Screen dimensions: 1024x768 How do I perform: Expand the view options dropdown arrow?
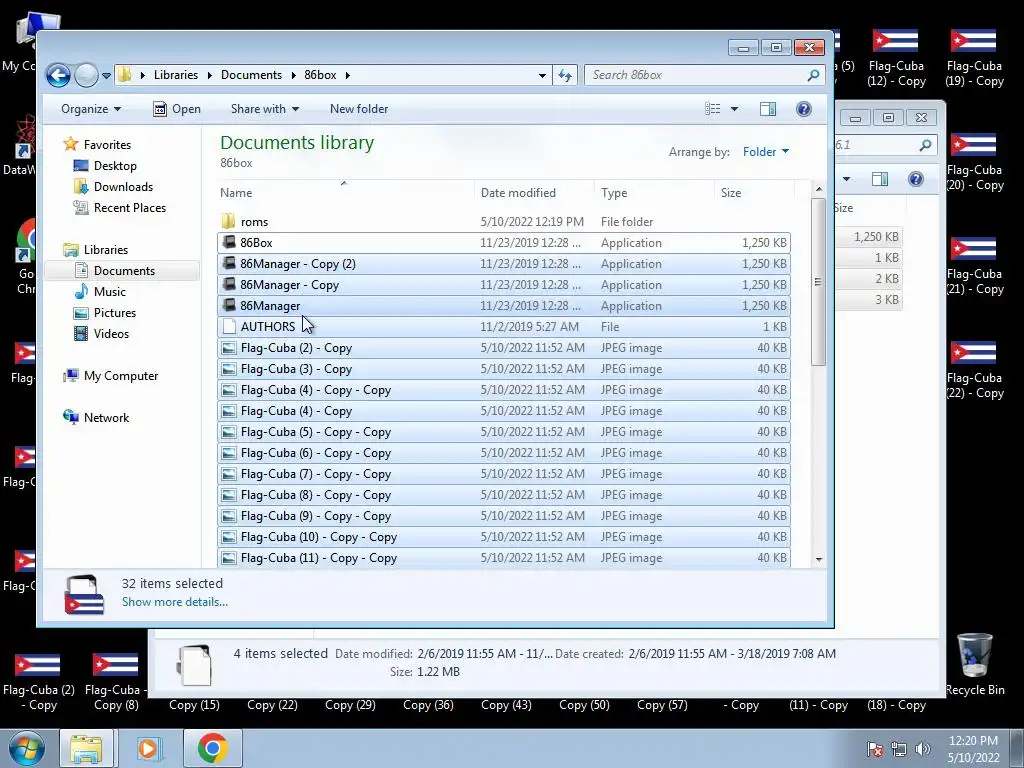[x=734, y=109]
